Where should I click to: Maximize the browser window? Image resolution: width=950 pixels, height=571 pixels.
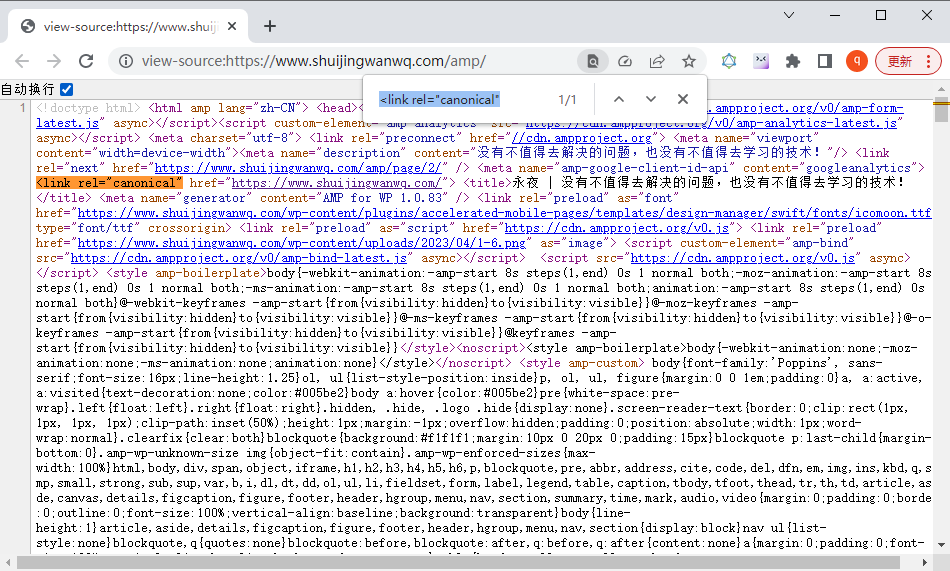(881, 15)
